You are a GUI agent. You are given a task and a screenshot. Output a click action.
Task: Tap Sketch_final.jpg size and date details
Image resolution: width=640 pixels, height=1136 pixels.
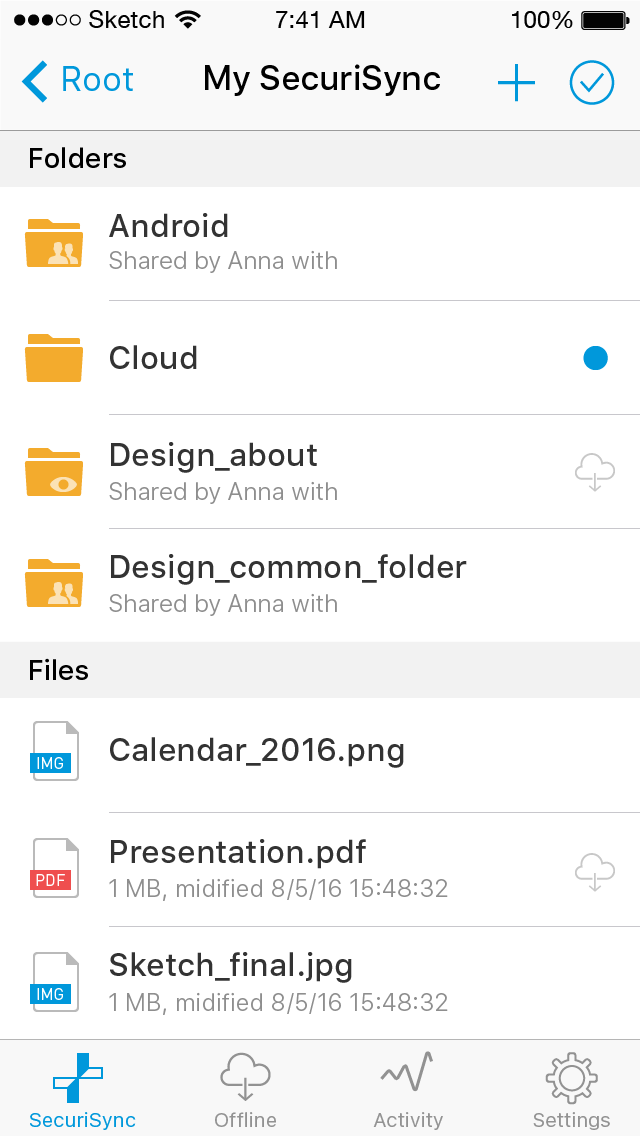(x=278, y=1003)
